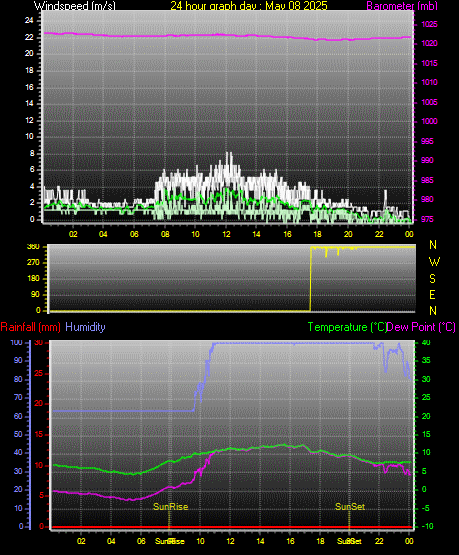Click the 22 hour tick on bottom graph
This screenshot has height=555, width=459.
[x=379, y=541]
